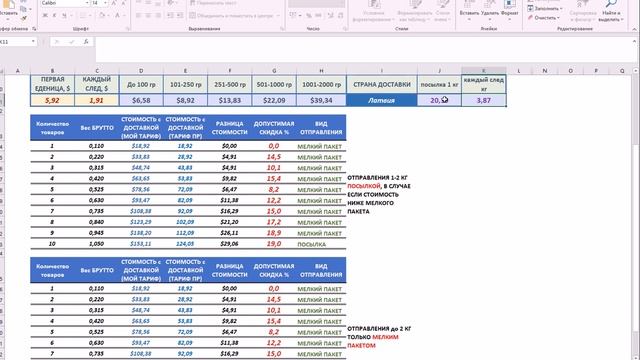Select the cell with value $6,58

pos(141,100)
